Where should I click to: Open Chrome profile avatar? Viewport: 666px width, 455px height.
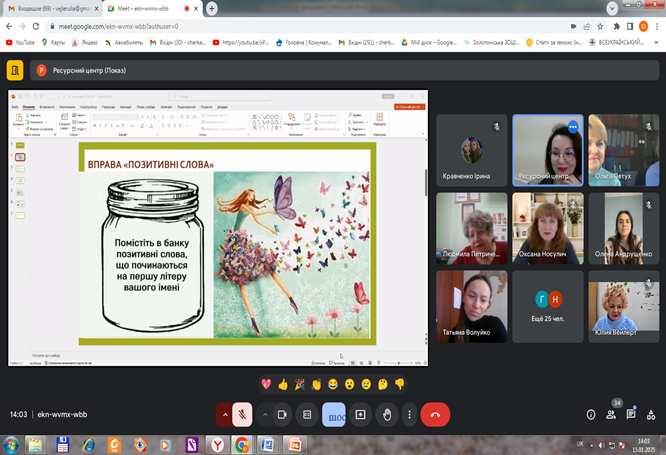pos(643,26)
